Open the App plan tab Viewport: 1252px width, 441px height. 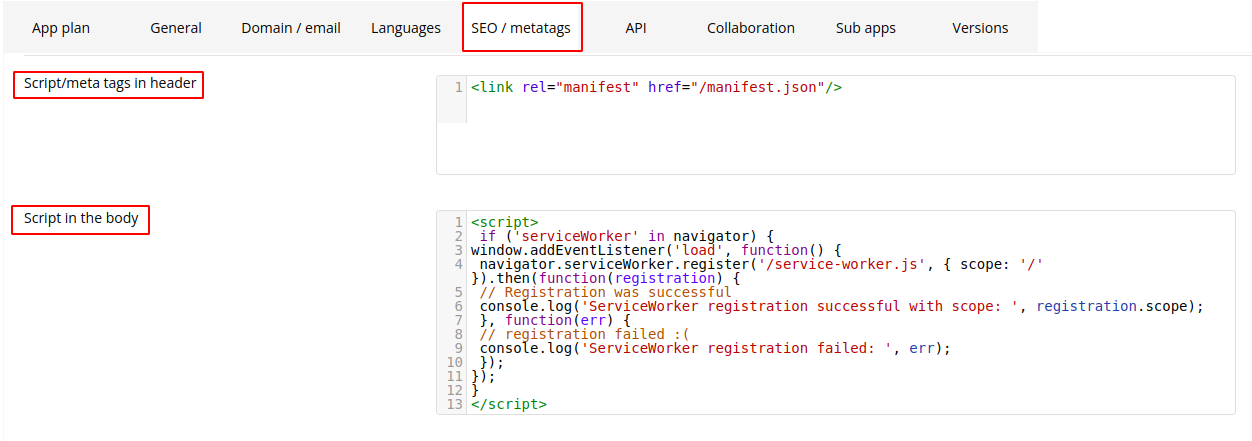[61, 28]
